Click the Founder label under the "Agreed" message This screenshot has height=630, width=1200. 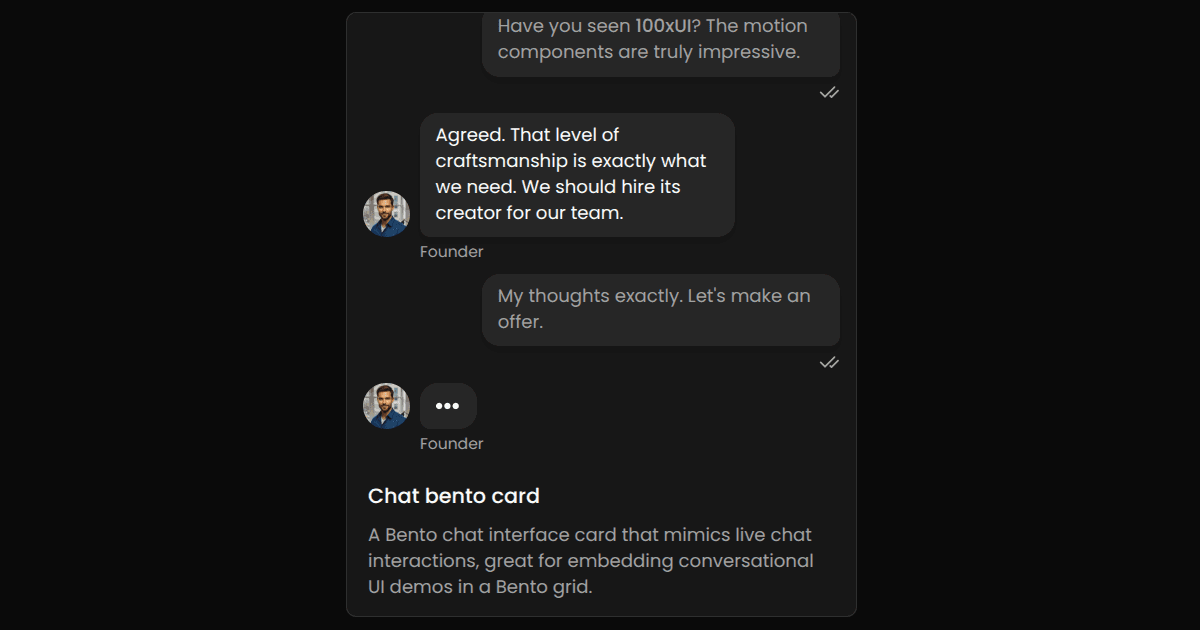click(x=451, y=252)
